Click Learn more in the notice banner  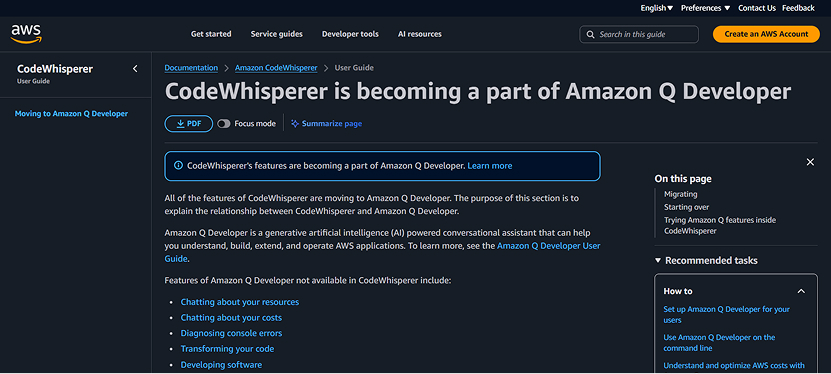(490, 166)
